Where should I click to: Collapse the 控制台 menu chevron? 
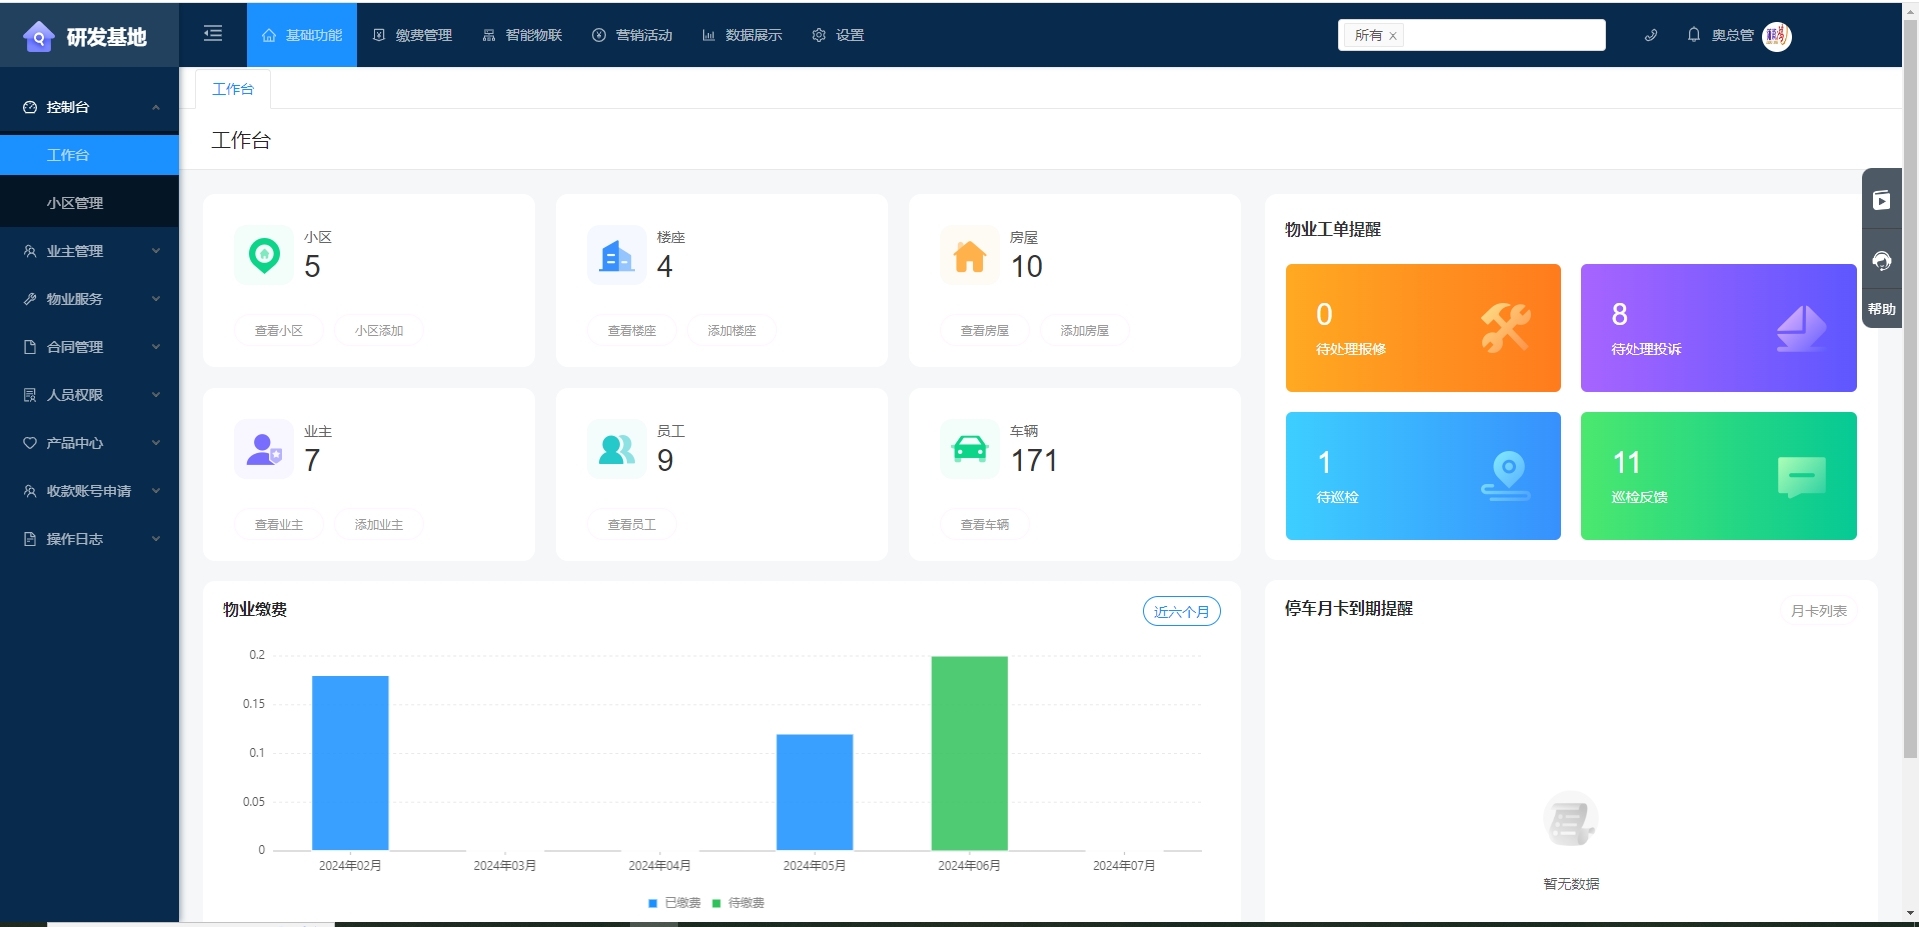(156, 107)
